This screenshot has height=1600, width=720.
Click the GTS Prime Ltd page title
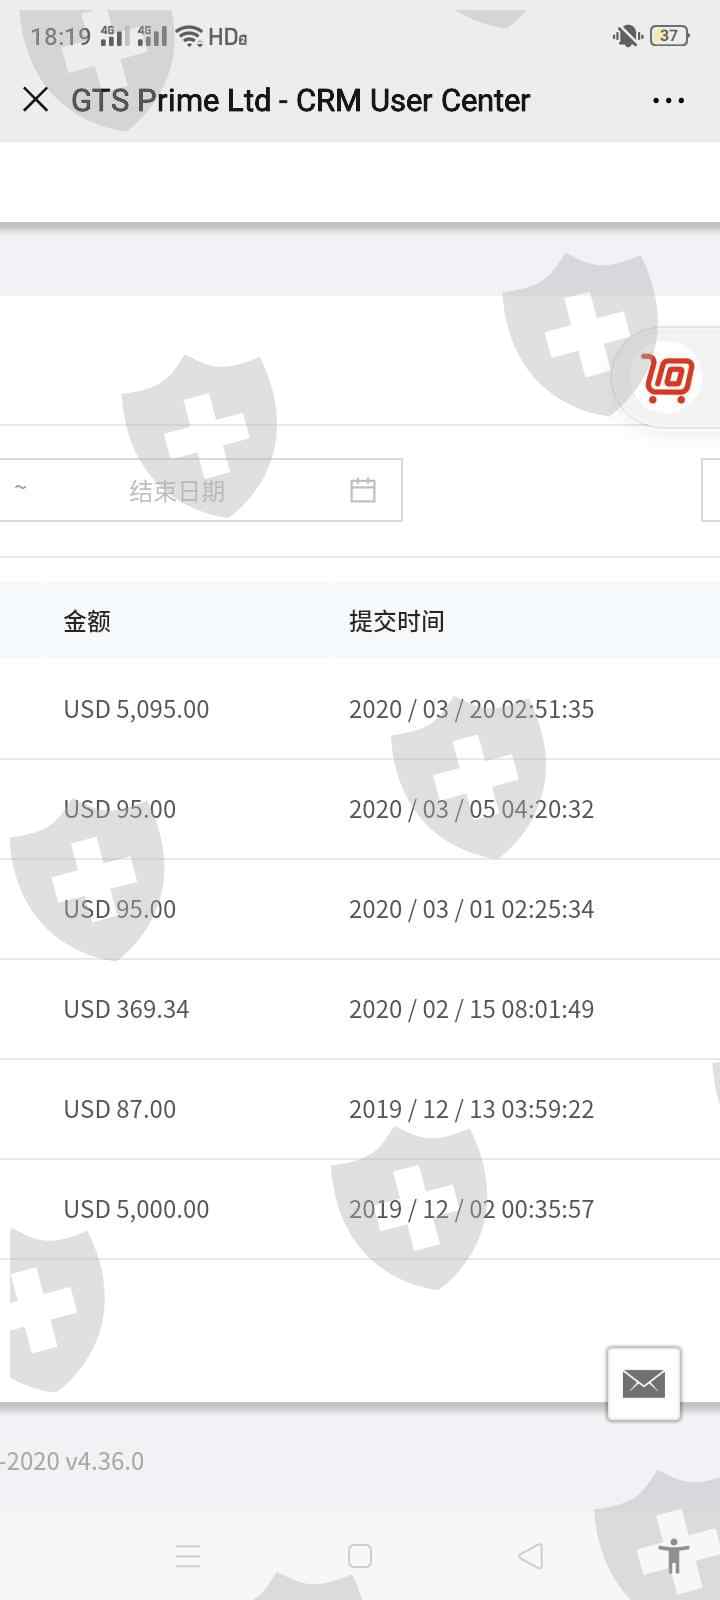300,101
